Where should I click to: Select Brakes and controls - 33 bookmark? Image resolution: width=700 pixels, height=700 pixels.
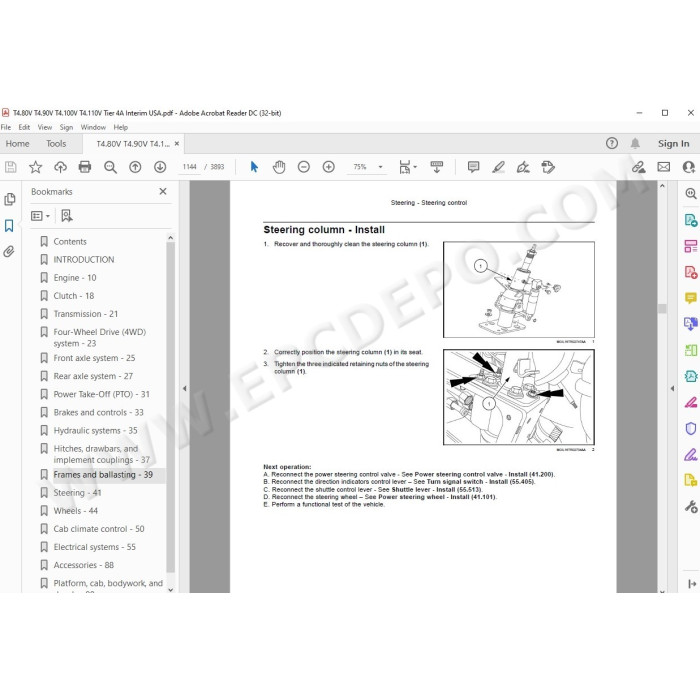click(98, 412)
